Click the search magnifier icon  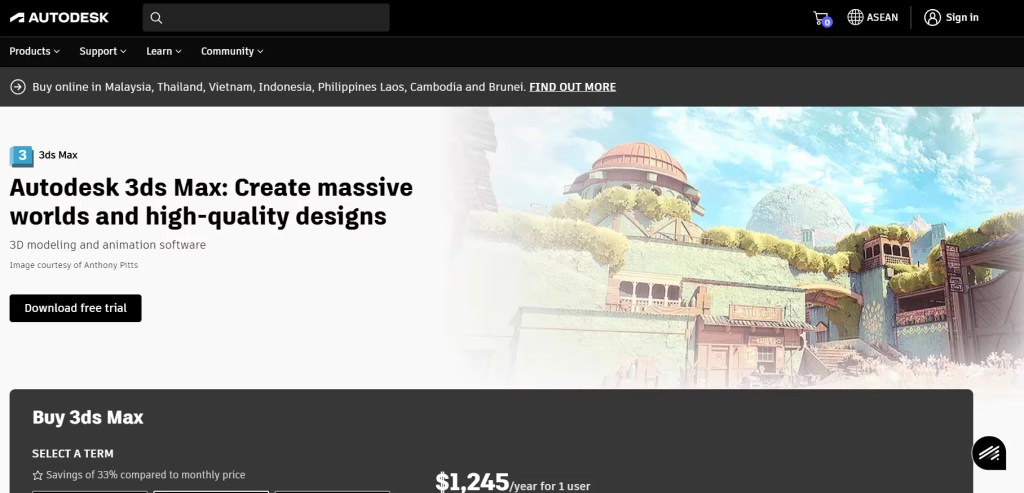[x=156, y=18]
